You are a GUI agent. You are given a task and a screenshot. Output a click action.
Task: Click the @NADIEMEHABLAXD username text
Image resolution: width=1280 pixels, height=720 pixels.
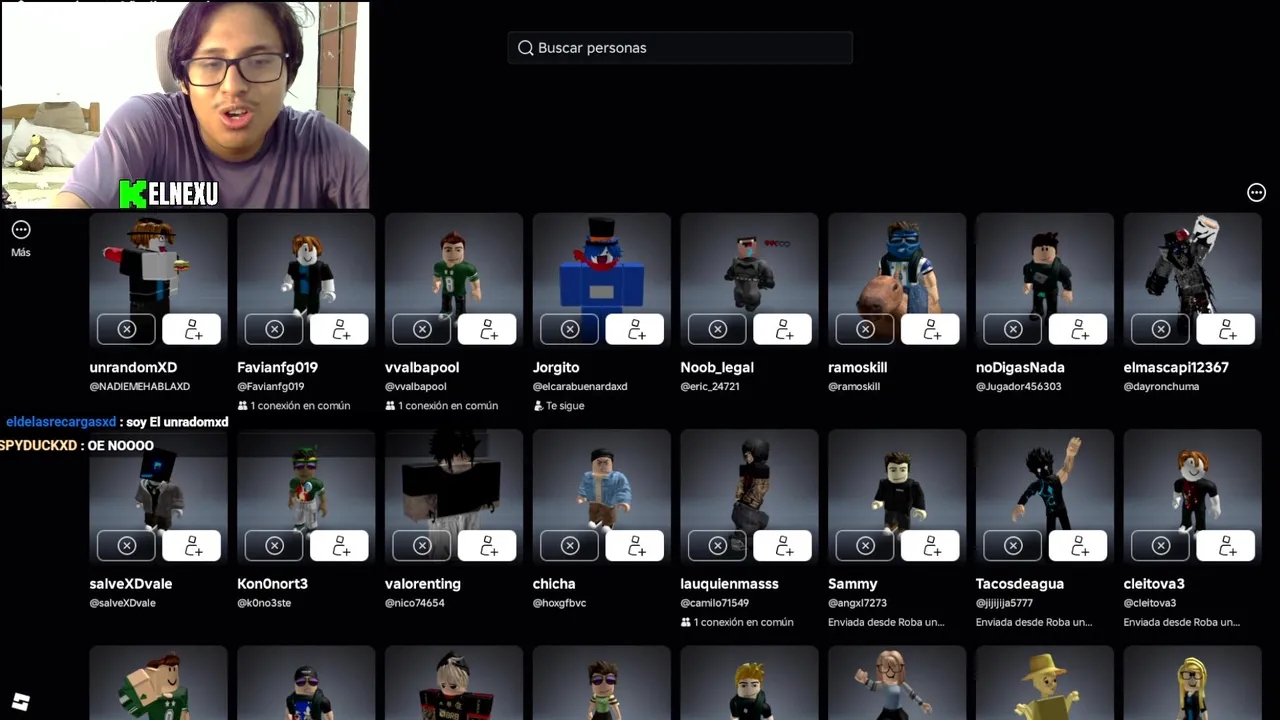click(139, 386)
